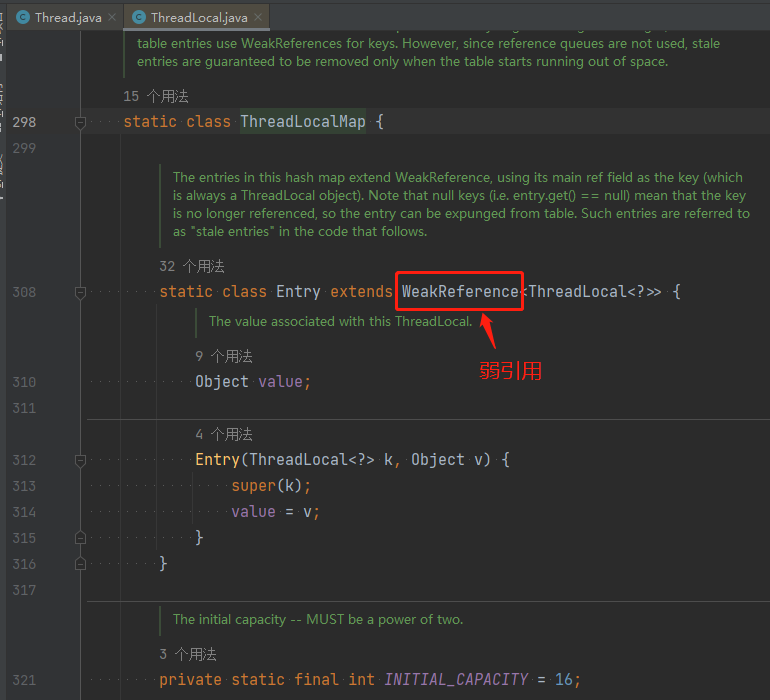Switch to the Thread.java tab

pos(61,18)
